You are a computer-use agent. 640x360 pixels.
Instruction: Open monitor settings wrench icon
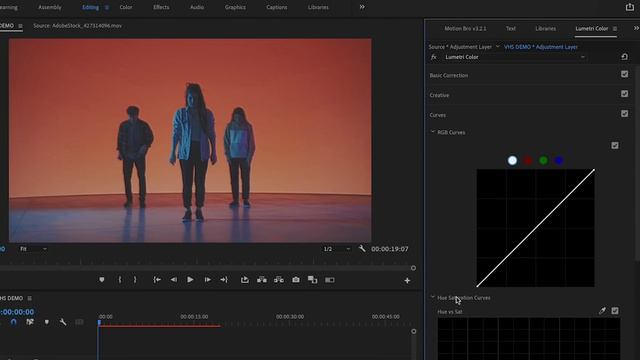pos(362,248)
